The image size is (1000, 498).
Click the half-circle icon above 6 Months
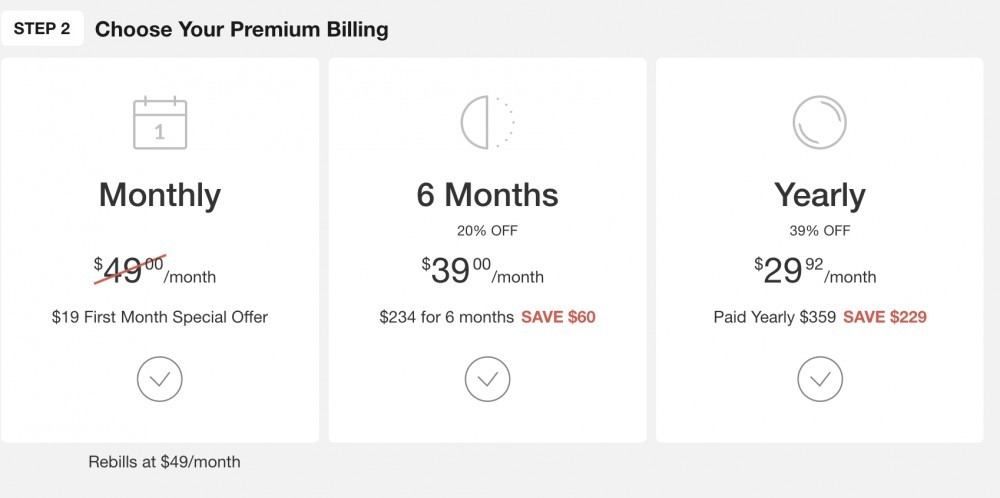pos(487,122)
